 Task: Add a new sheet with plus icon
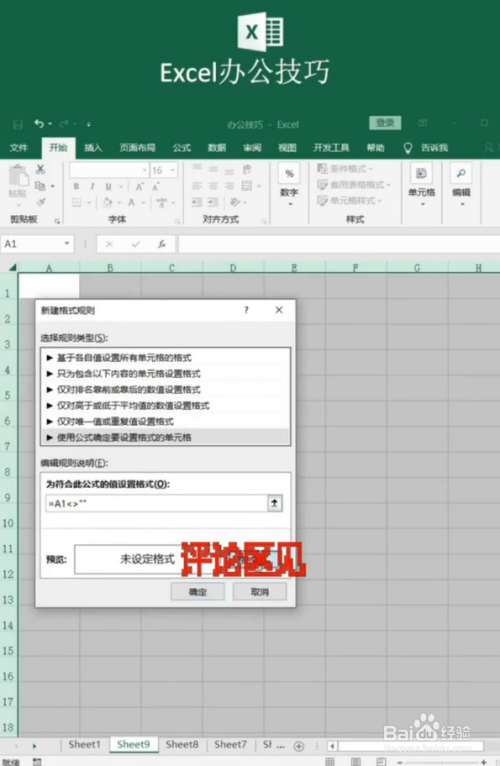click(299, 746)
